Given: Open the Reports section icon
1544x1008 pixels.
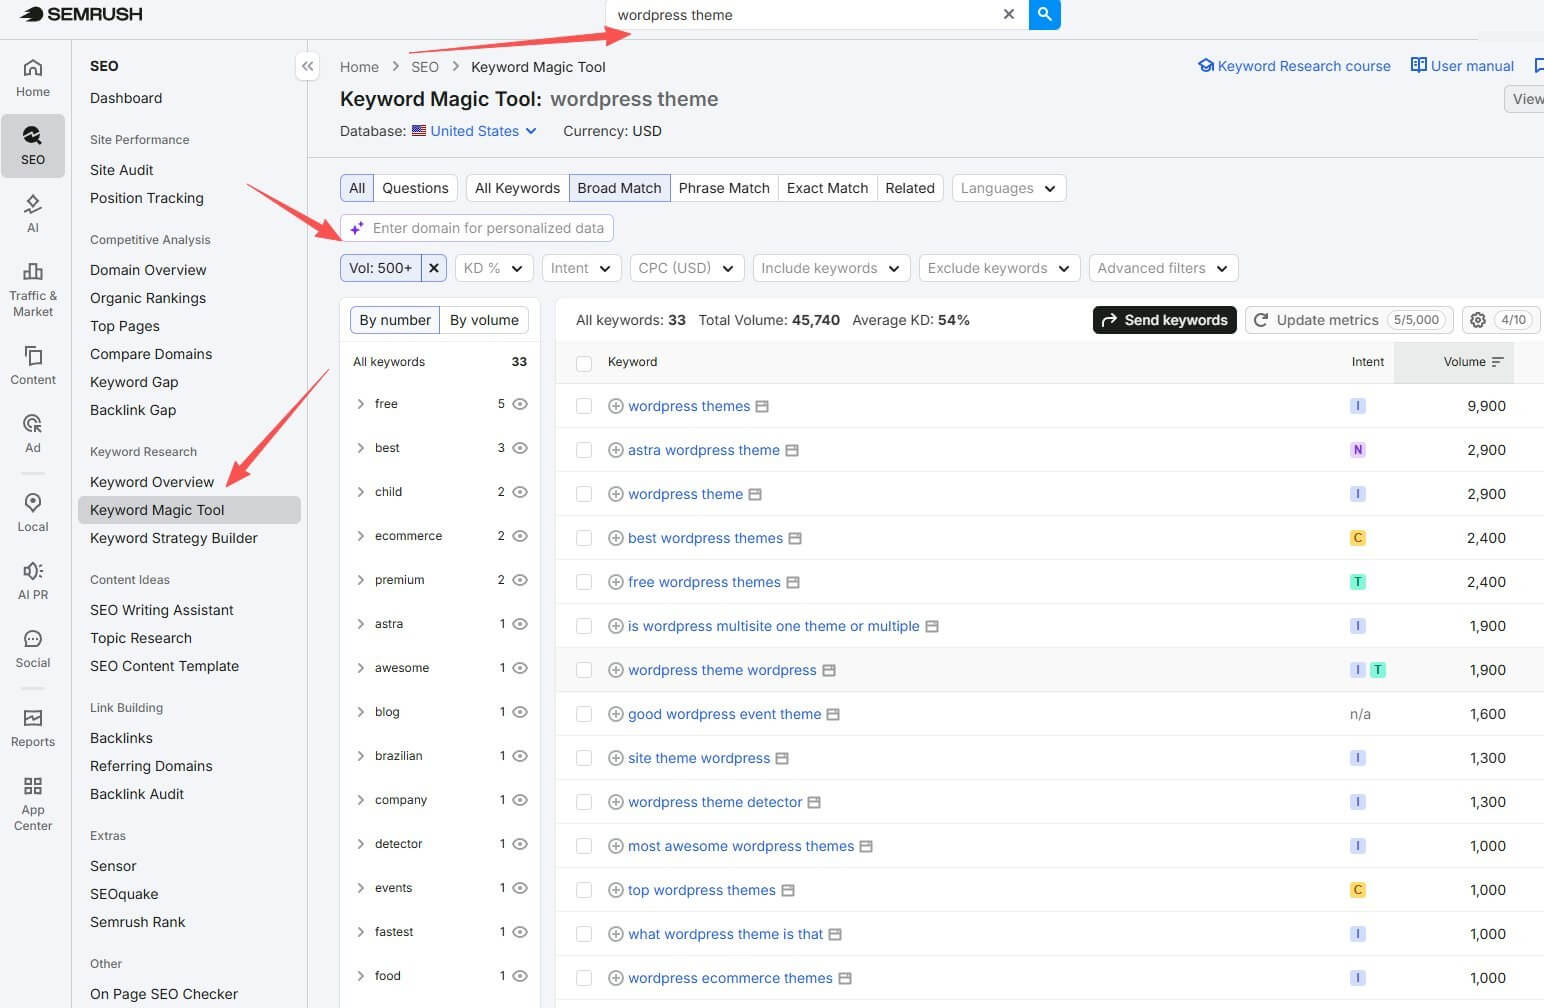Looking at the screenshot, I should [x=33, y=727].
